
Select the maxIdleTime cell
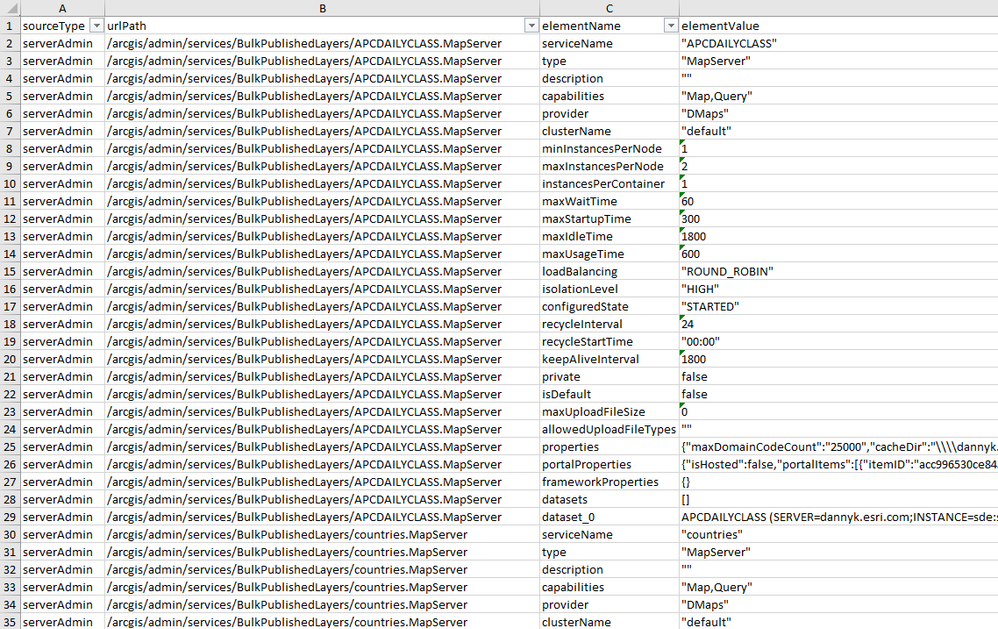tap(609, 236)
